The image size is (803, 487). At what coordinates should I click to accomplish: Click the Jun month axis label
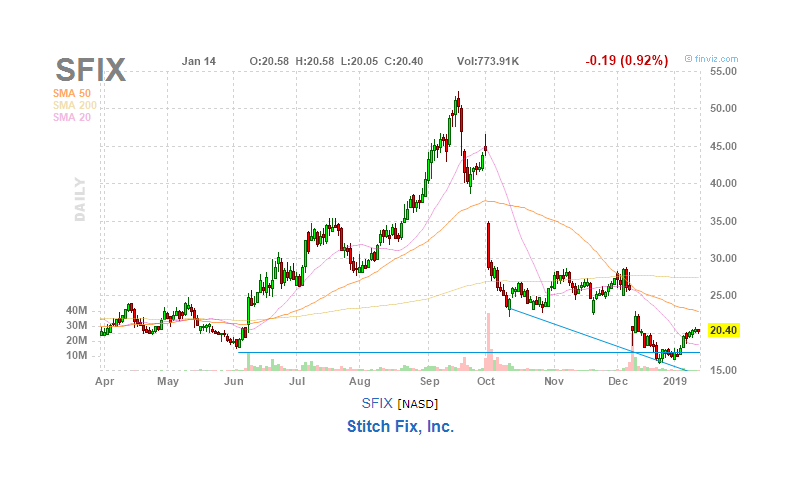[x=234, y=382]
